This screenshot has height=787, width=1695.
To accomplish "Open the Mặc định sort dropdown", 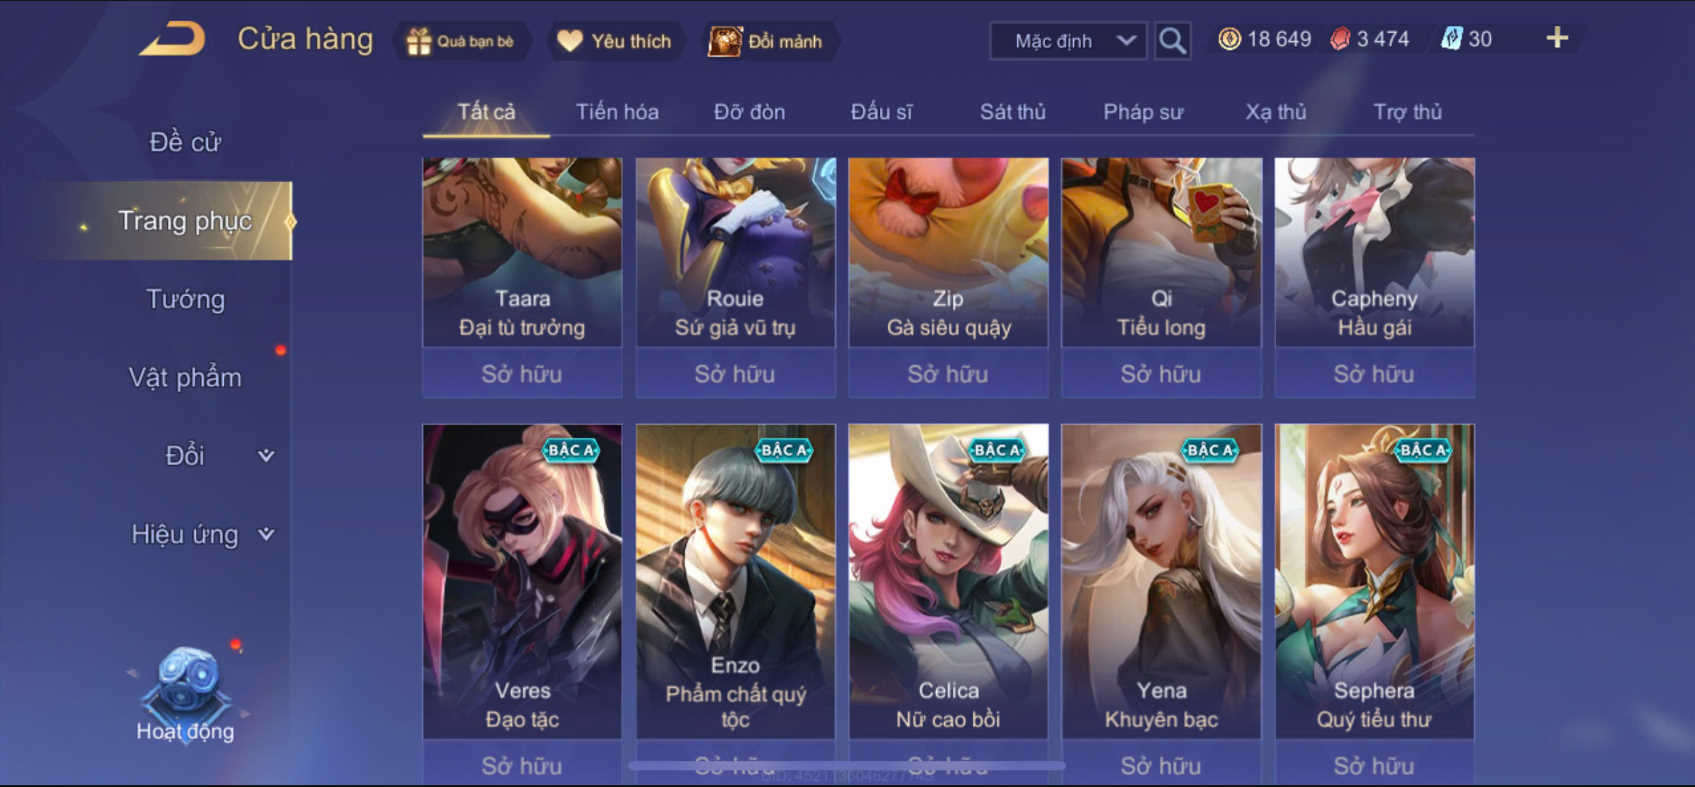I will pyautogui.click(x=1068, y=41).
